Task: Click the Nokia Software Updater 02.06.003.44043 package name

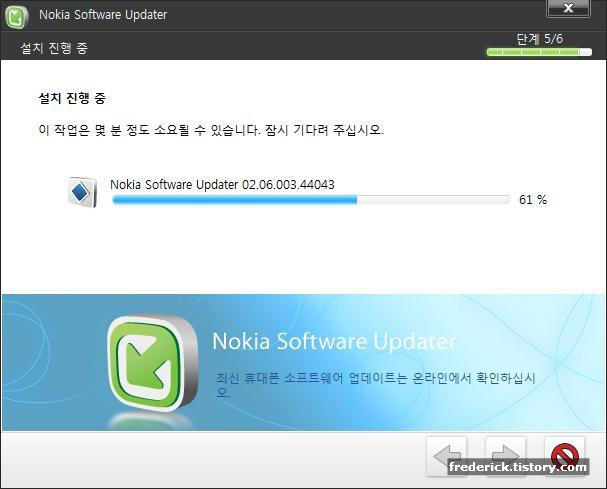Action: coord(222,185)
